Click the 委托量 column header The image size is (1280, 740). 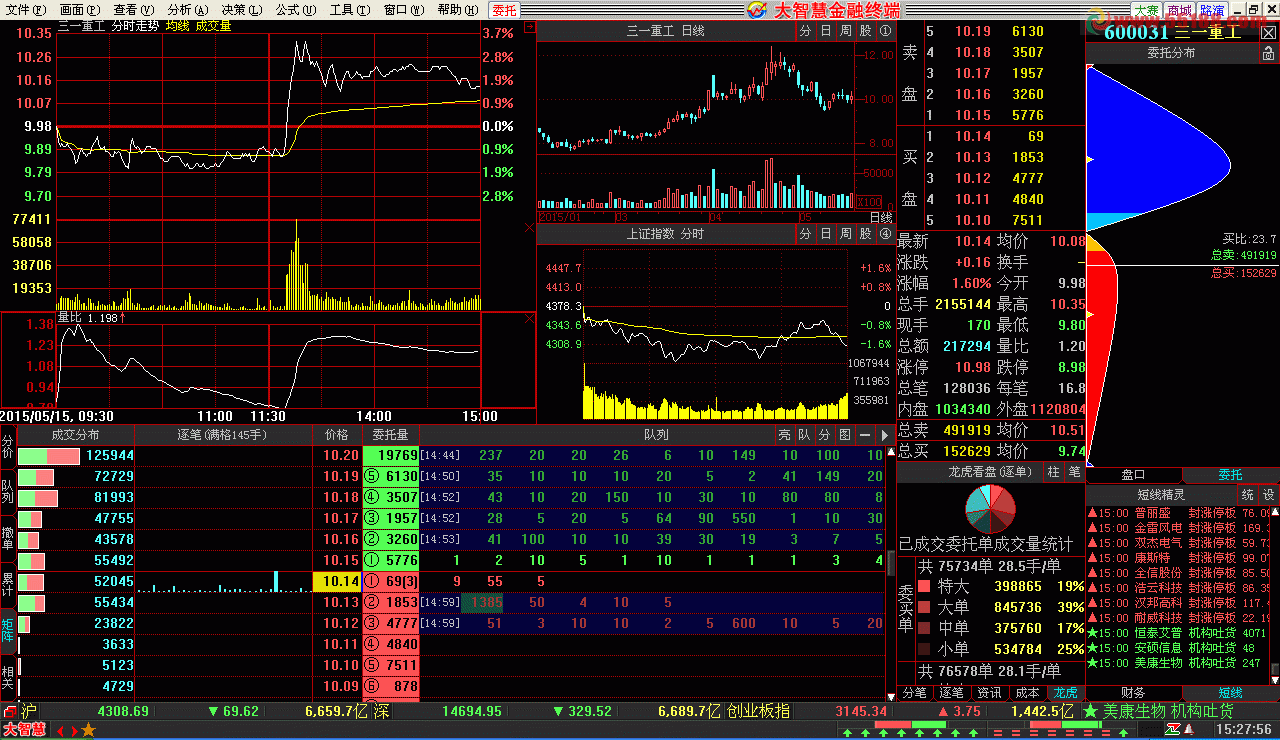coord(390,435)
